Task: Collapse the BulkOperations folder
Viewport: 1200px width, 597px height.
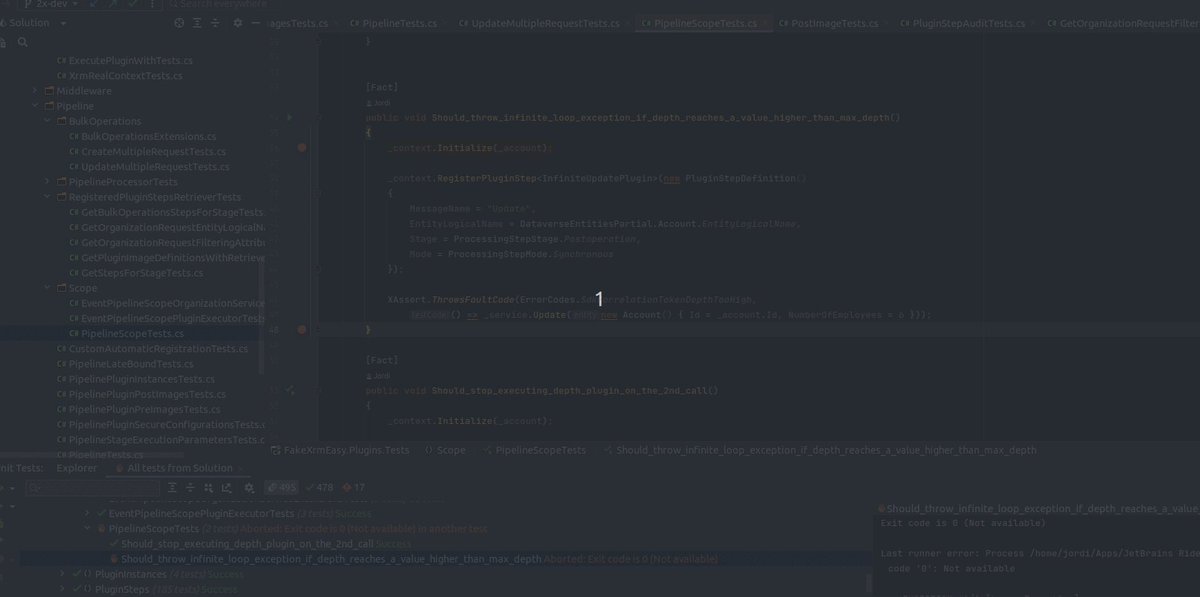Action: tap(48, 121)
